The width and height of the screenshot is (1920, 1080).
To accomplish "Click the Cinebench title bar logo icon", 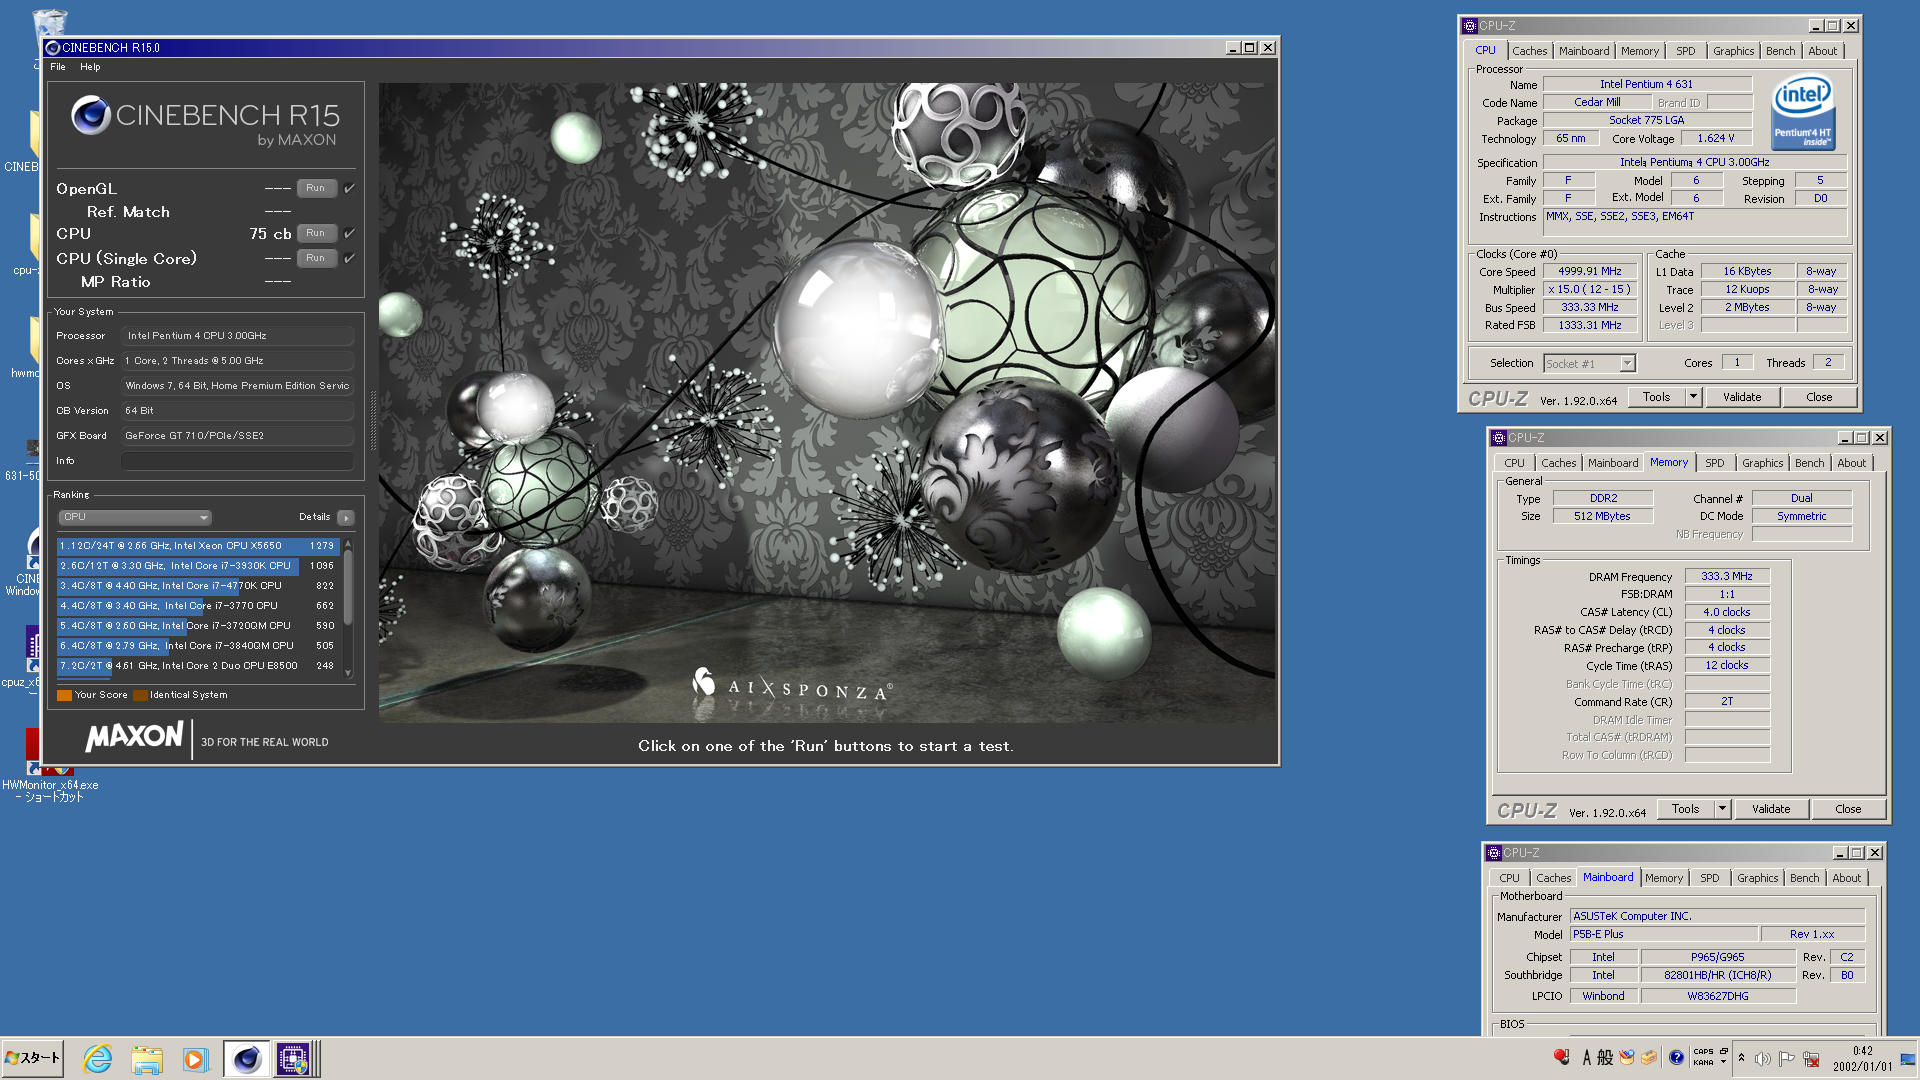I will point(53,47).
